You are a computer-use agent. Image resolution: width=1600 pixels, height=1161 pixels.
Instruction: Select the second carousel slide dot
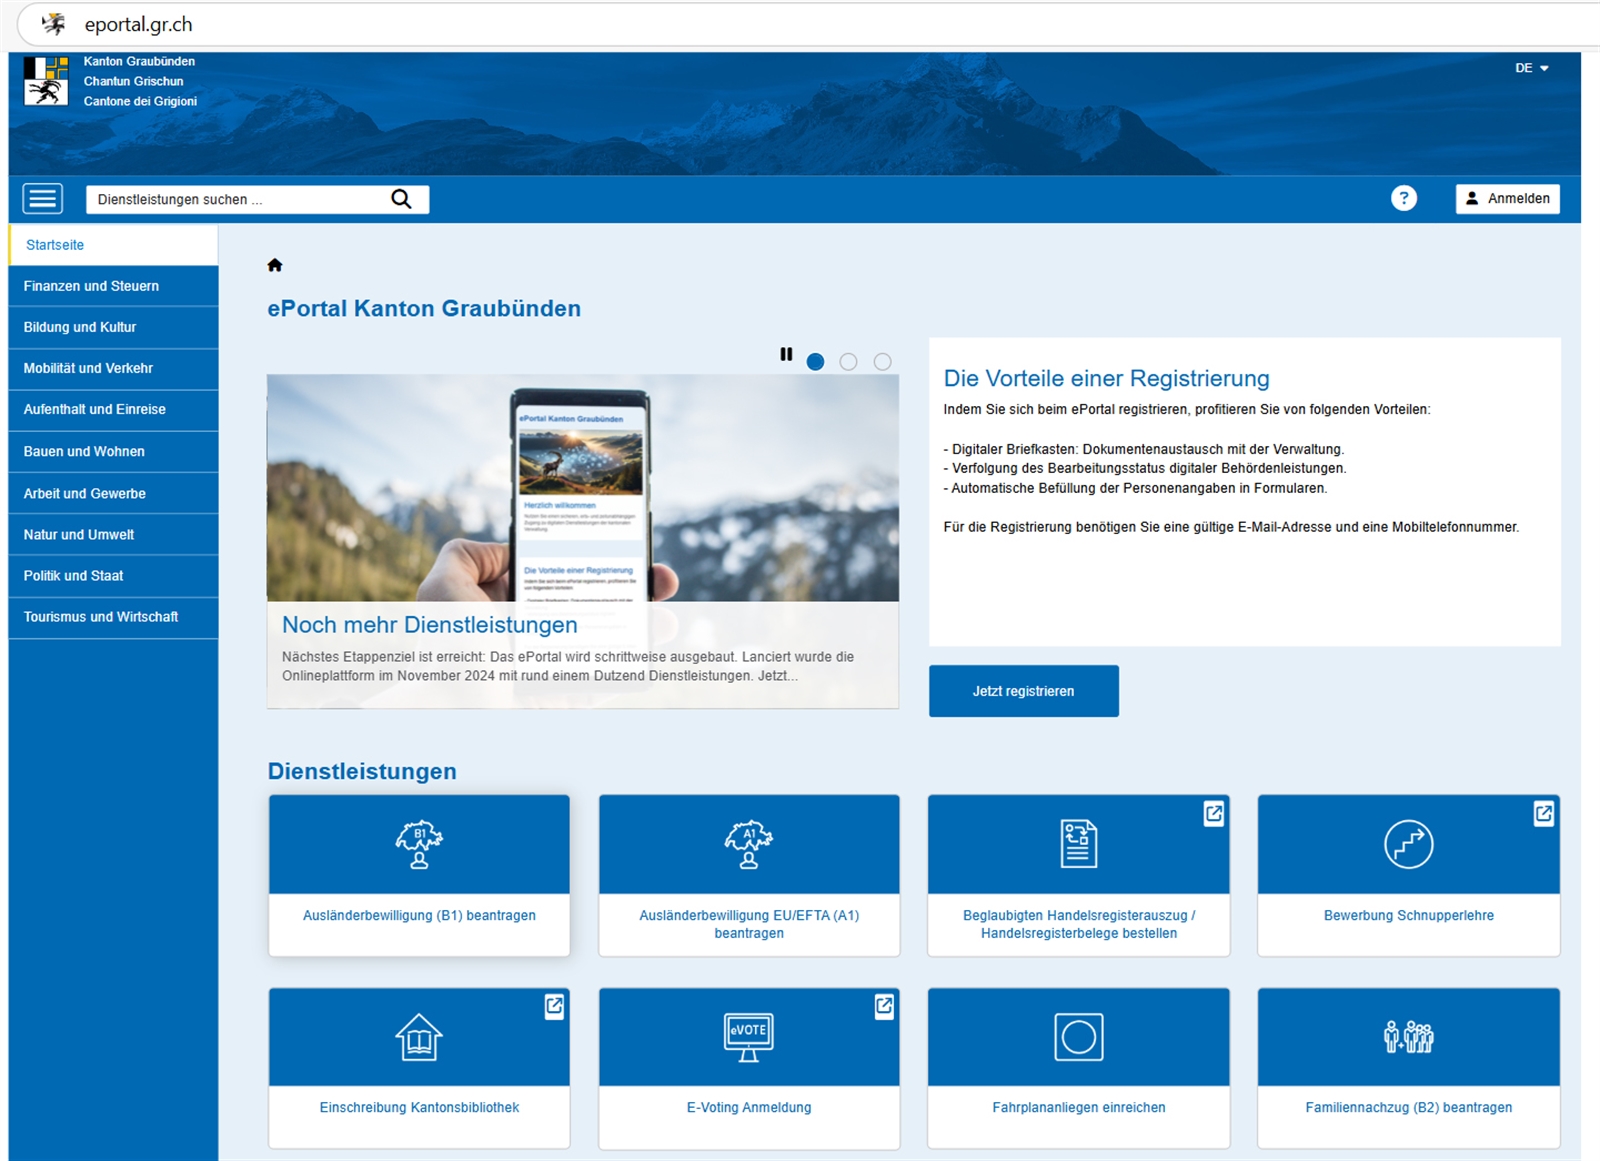tap(848, 362)
